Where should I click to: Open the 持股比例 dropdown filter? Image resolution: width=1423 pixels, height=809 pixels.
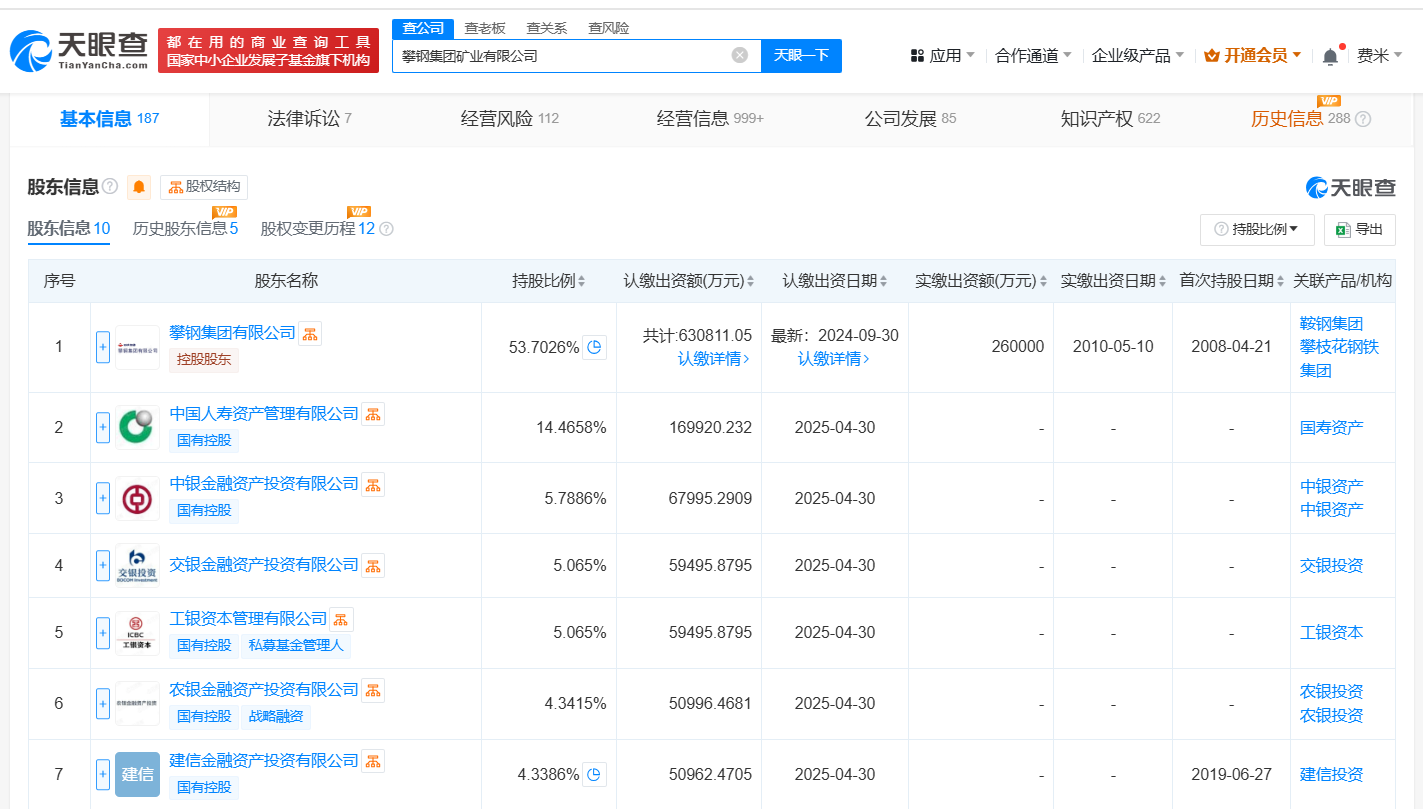pyautogui.click(x=1258, y=229)
